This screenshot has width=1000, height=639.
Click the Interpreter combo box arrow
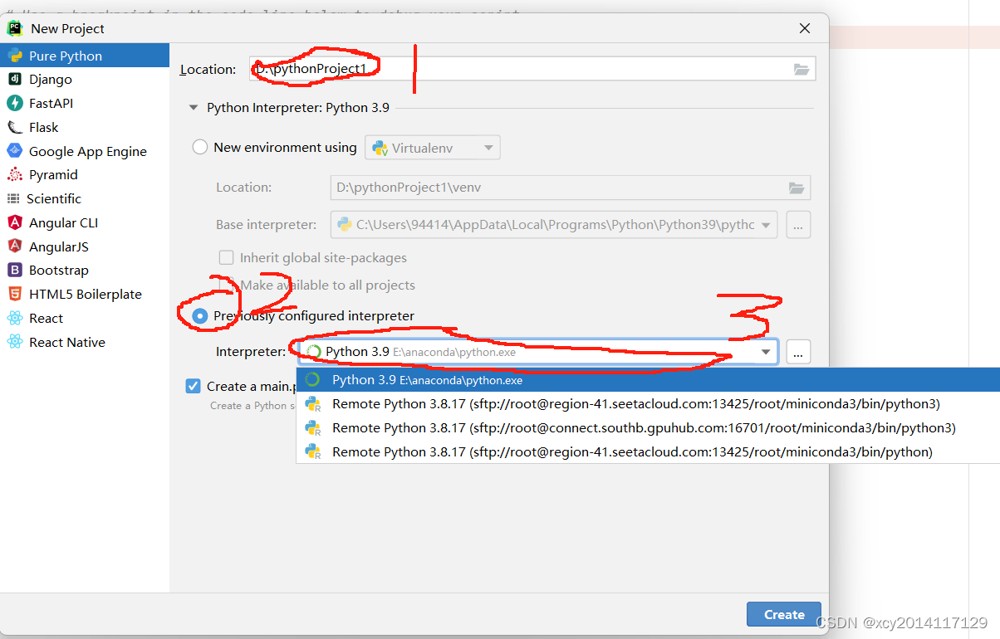coord(765,352)
